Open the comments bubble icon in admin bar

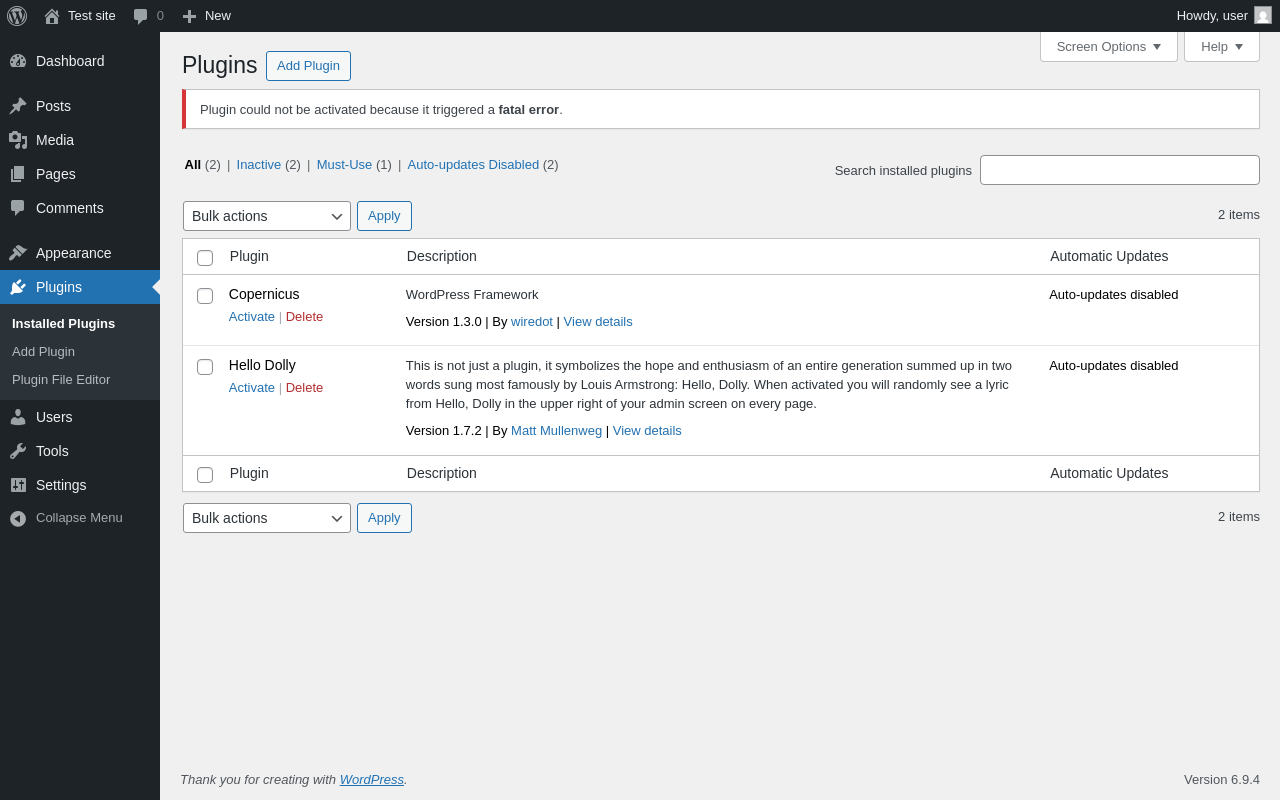pos(141,16)
